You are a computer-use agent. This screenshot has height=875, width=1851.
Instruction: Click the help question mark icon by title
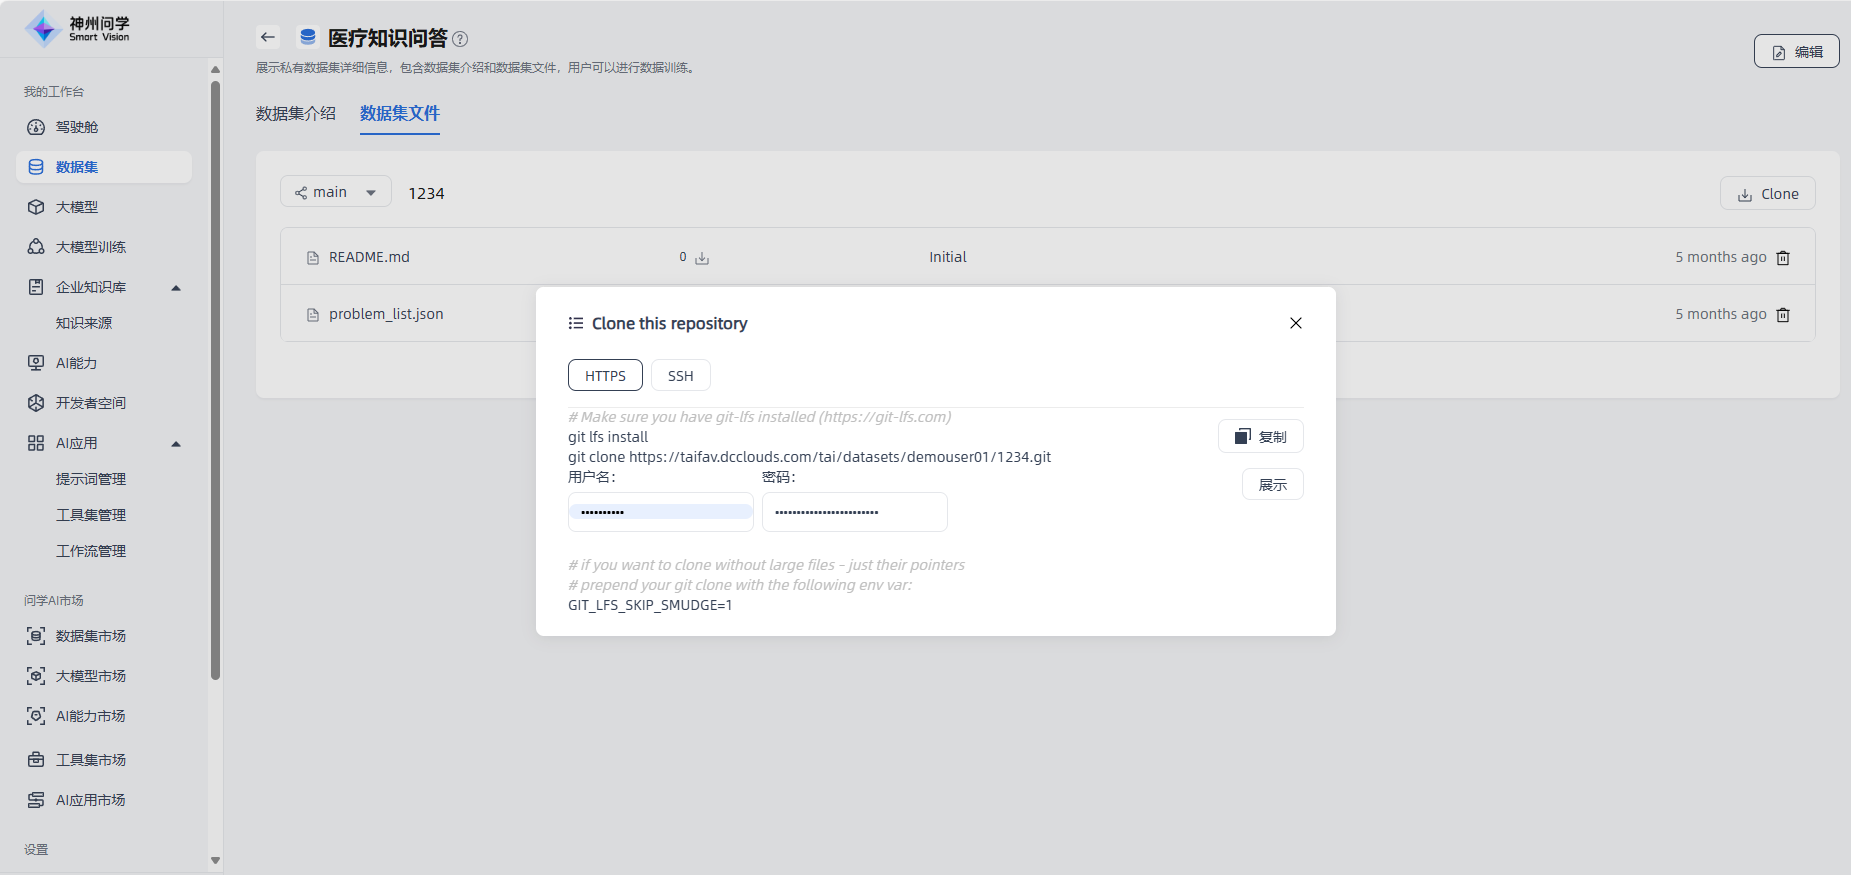460,39
